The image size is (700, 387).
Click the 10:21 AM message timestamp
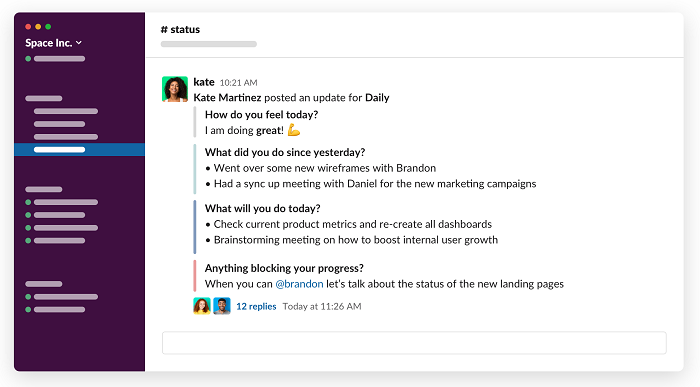pyautogui.click(x=238, y=83)
